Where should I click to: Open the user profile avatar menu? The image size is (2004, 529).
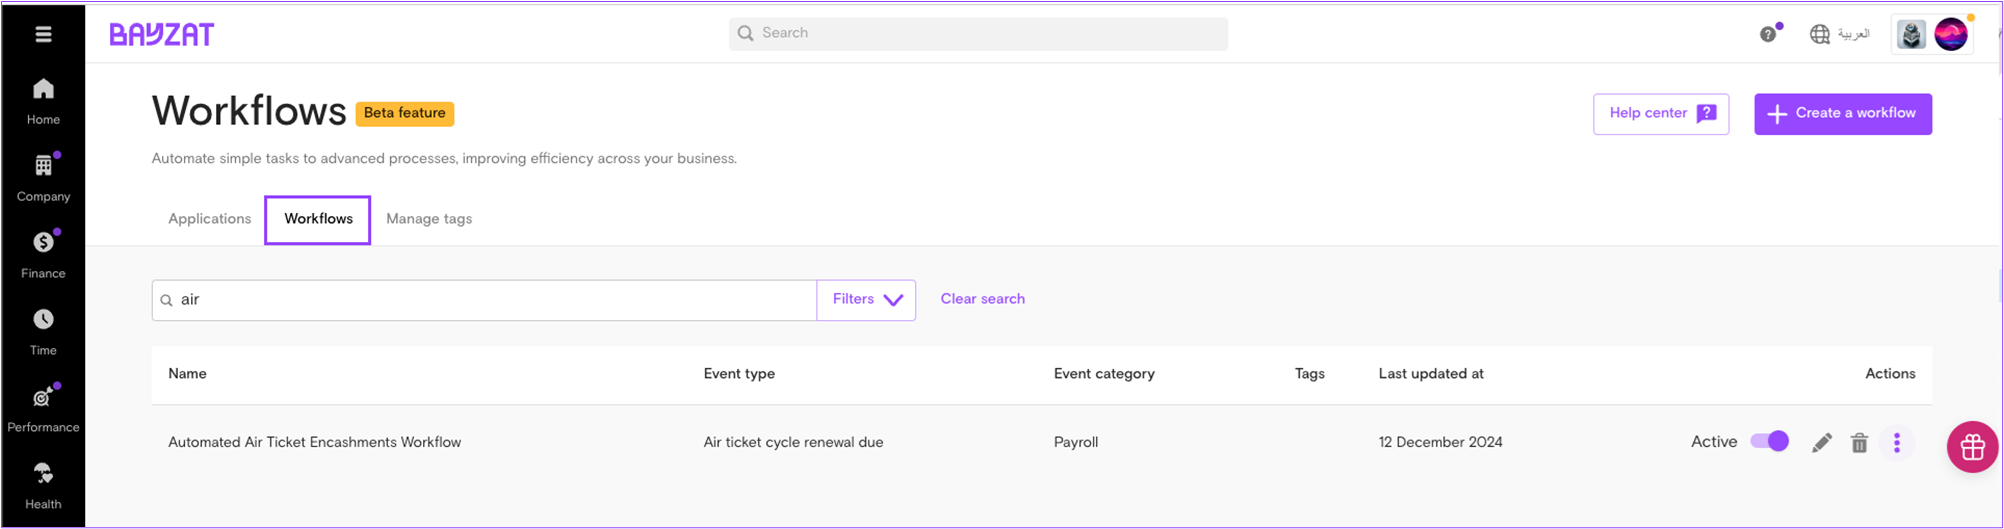(x=1950, y=34)
